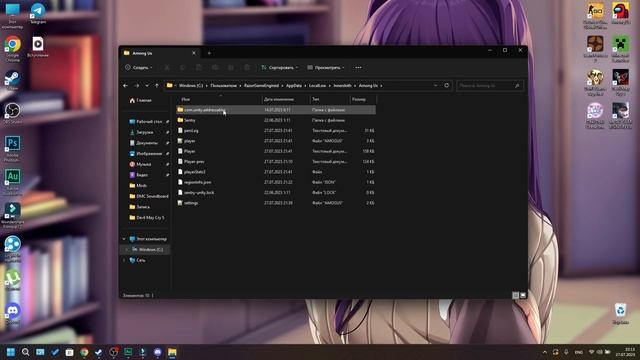640x360 pixels.
Task: Go to Пользователи in breadcrumb path
Action: [x=223, y=86]
